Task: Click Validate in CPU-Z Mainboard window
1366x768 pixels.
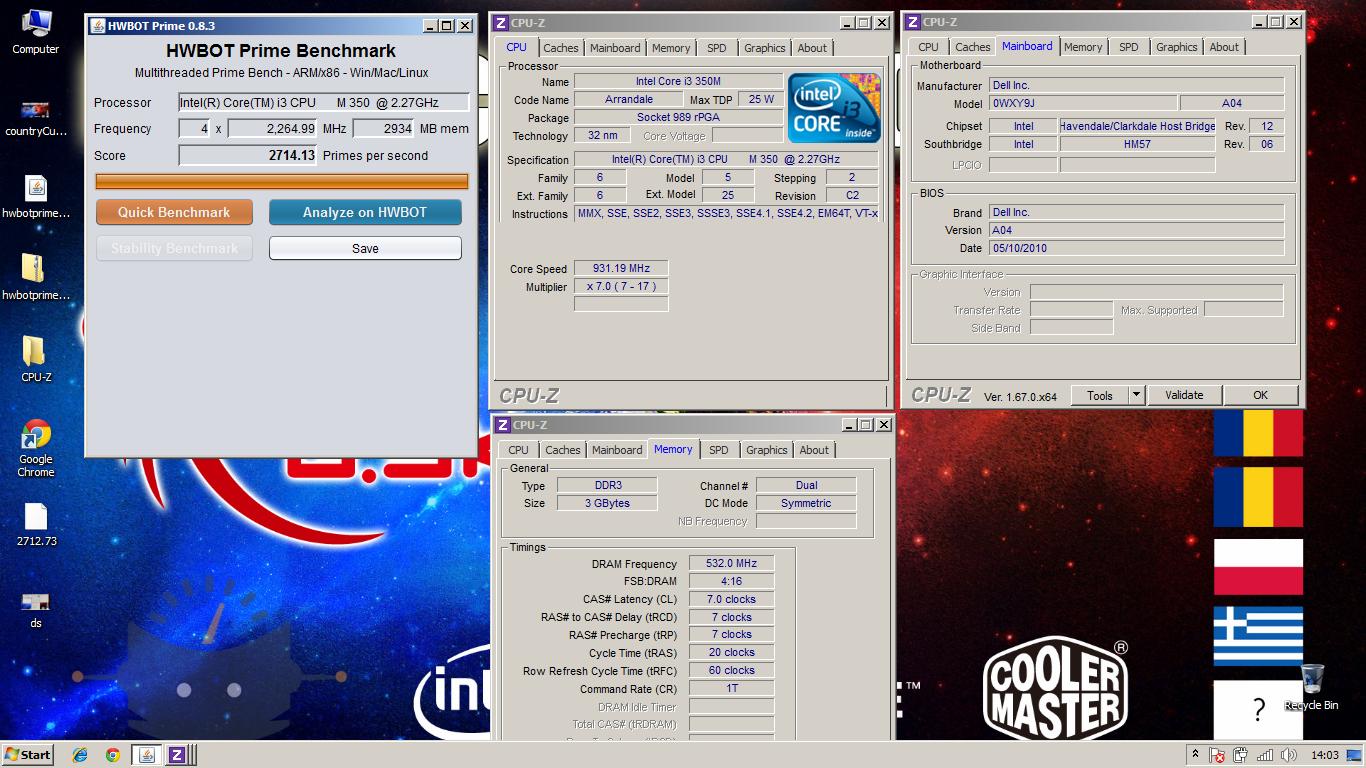Action: tap(1184, 395)
